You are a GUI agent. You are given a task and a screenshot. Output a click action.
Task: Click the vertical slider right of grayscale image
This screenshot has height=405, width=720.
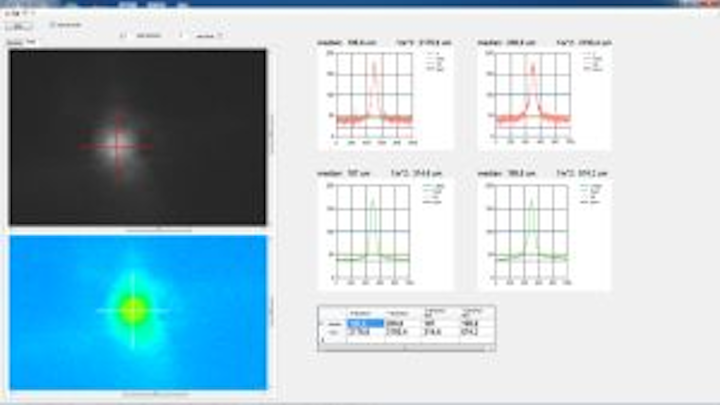(x=271, y=134)
